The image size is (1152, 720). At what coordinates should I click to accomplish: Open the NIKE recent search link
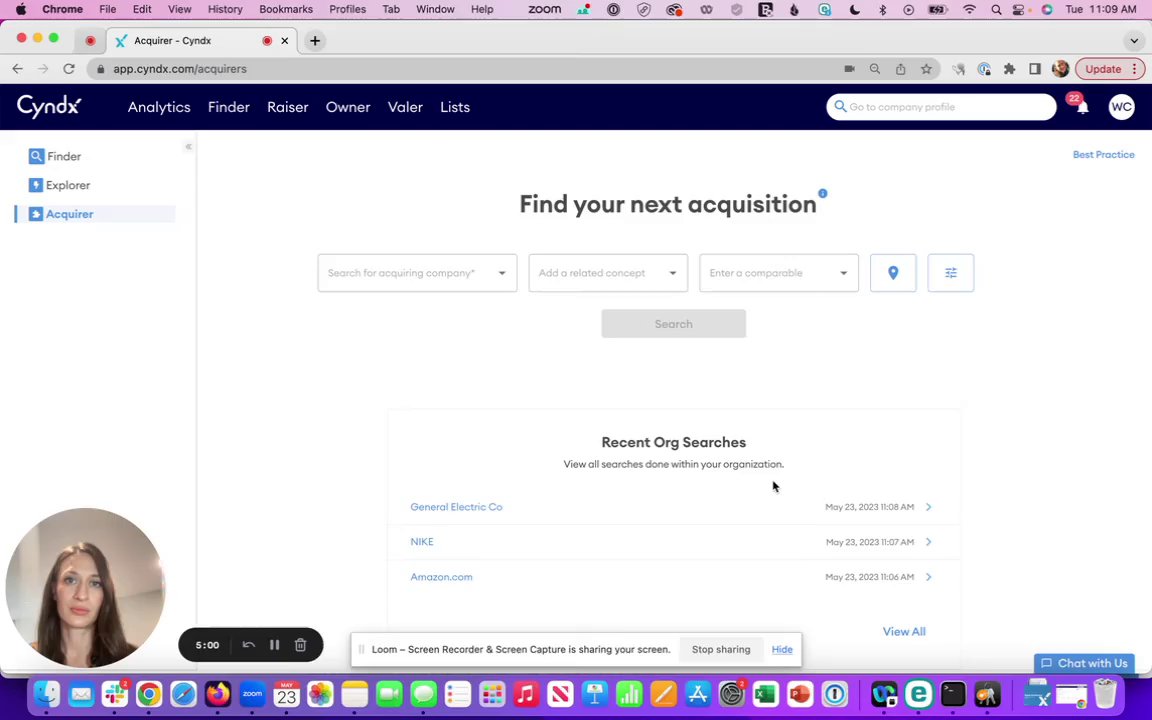coord(422,541)
